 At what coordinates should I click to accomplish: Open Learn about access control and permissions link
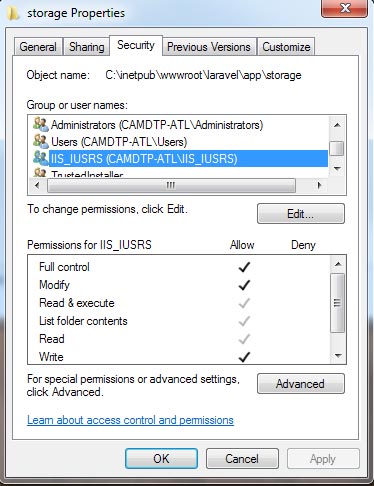coord(130,420)
